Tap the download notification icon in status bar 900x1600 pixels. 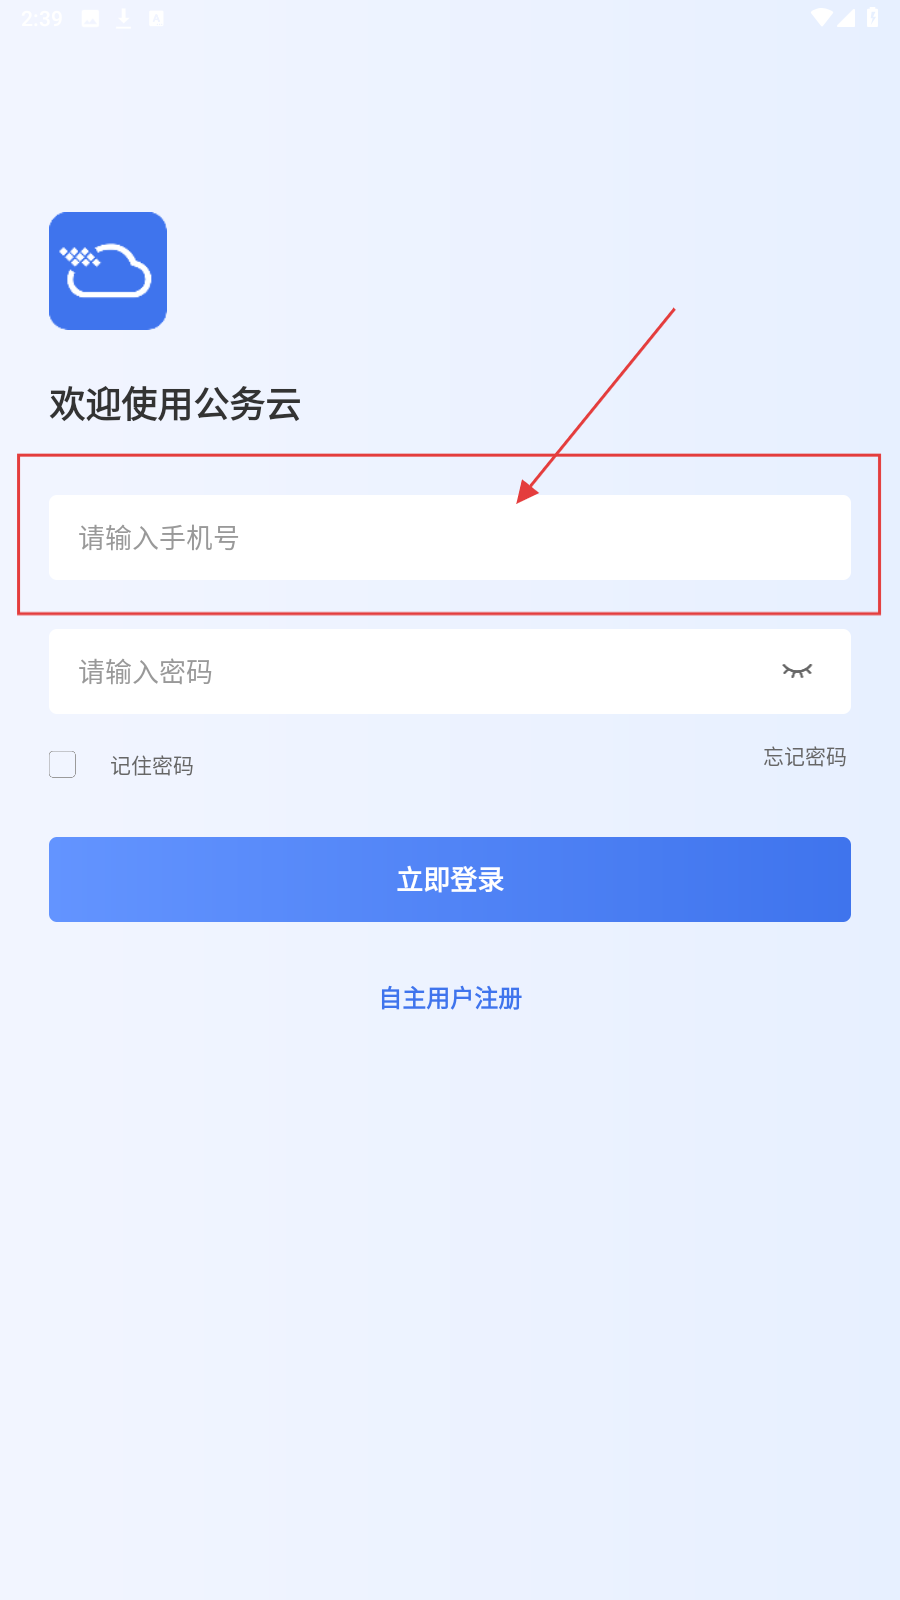click(123, 18)
